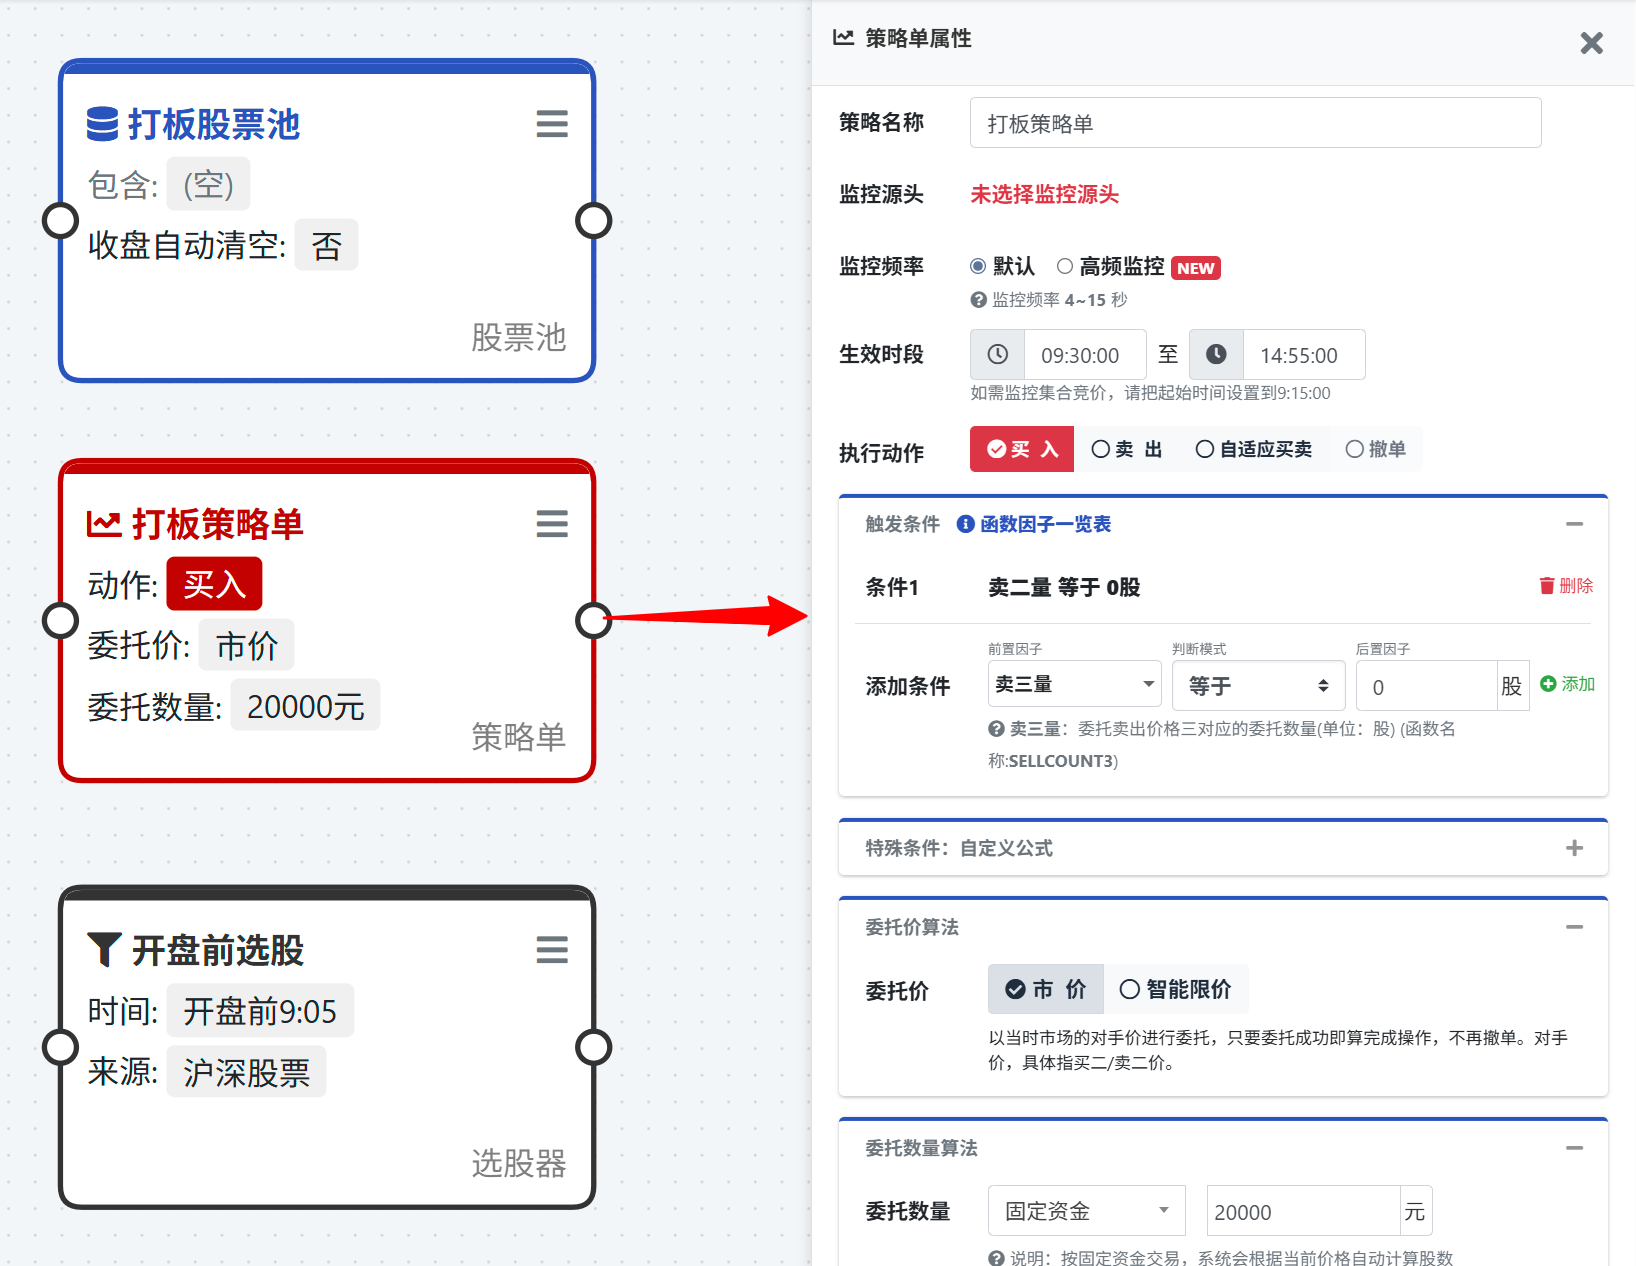Select 高频监控 radio option
The image size is (1636, 1266).
[x=1066, y=266]
